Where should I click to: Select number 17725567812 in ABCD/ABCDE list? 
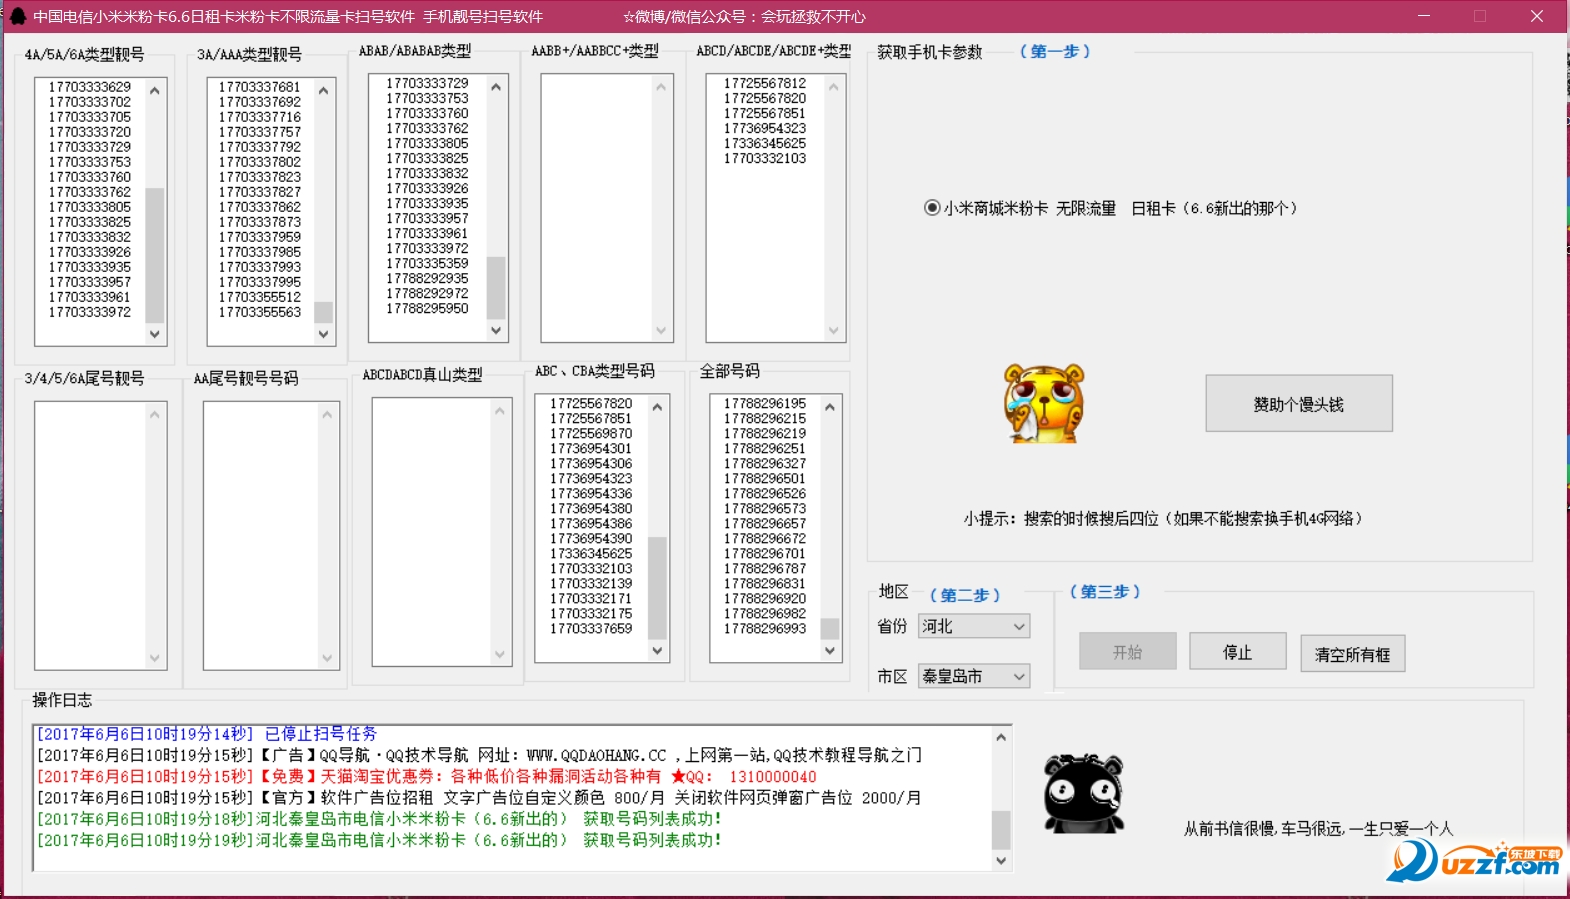[x=765, y=83]
